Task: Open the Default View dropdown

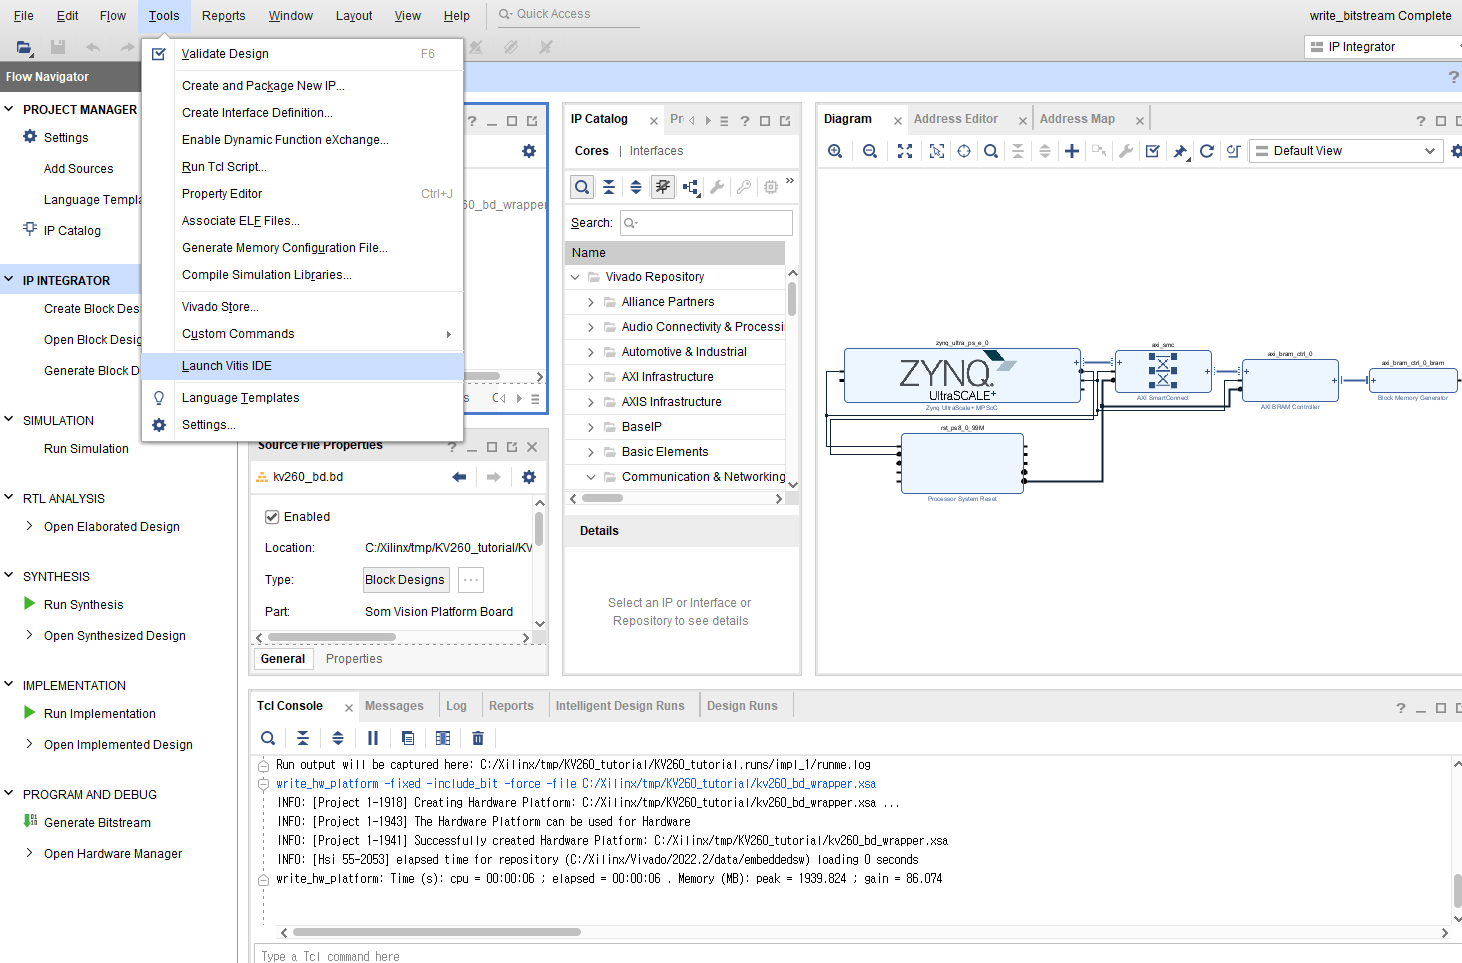Action: (x=1345, y=151)
